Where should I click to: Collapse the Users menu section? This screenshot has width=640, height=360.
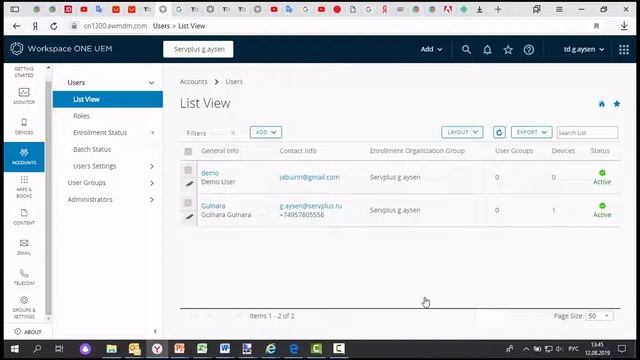152,83
